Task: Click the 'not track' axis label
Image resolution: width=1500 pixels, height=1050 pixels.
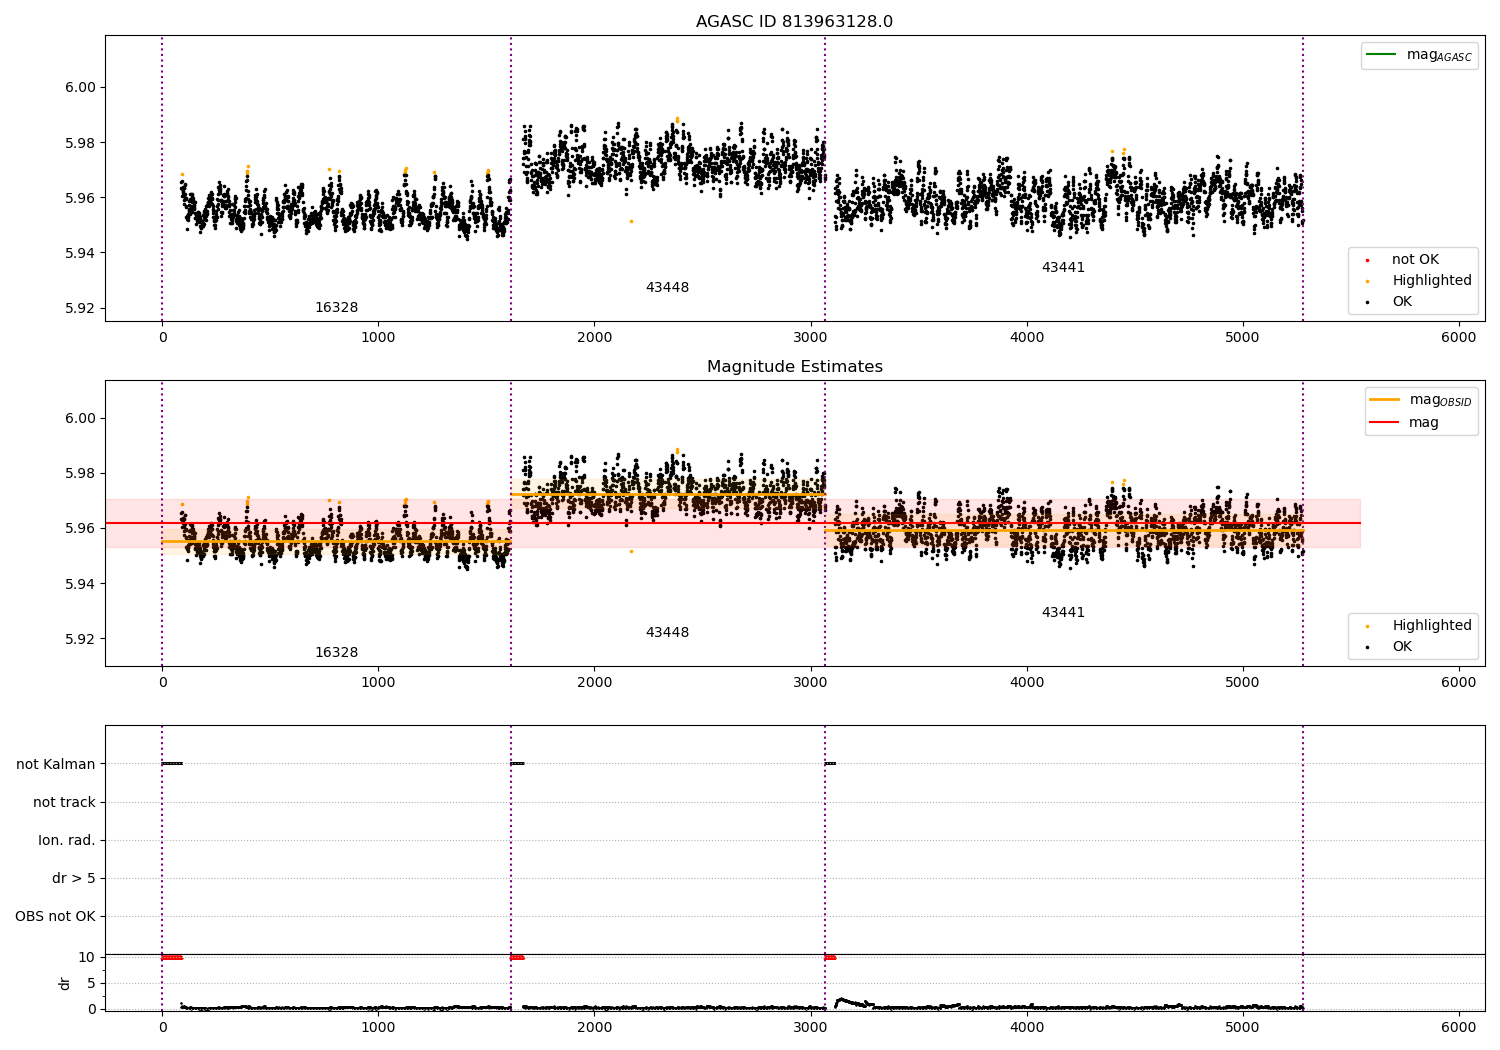Action: 64,803
